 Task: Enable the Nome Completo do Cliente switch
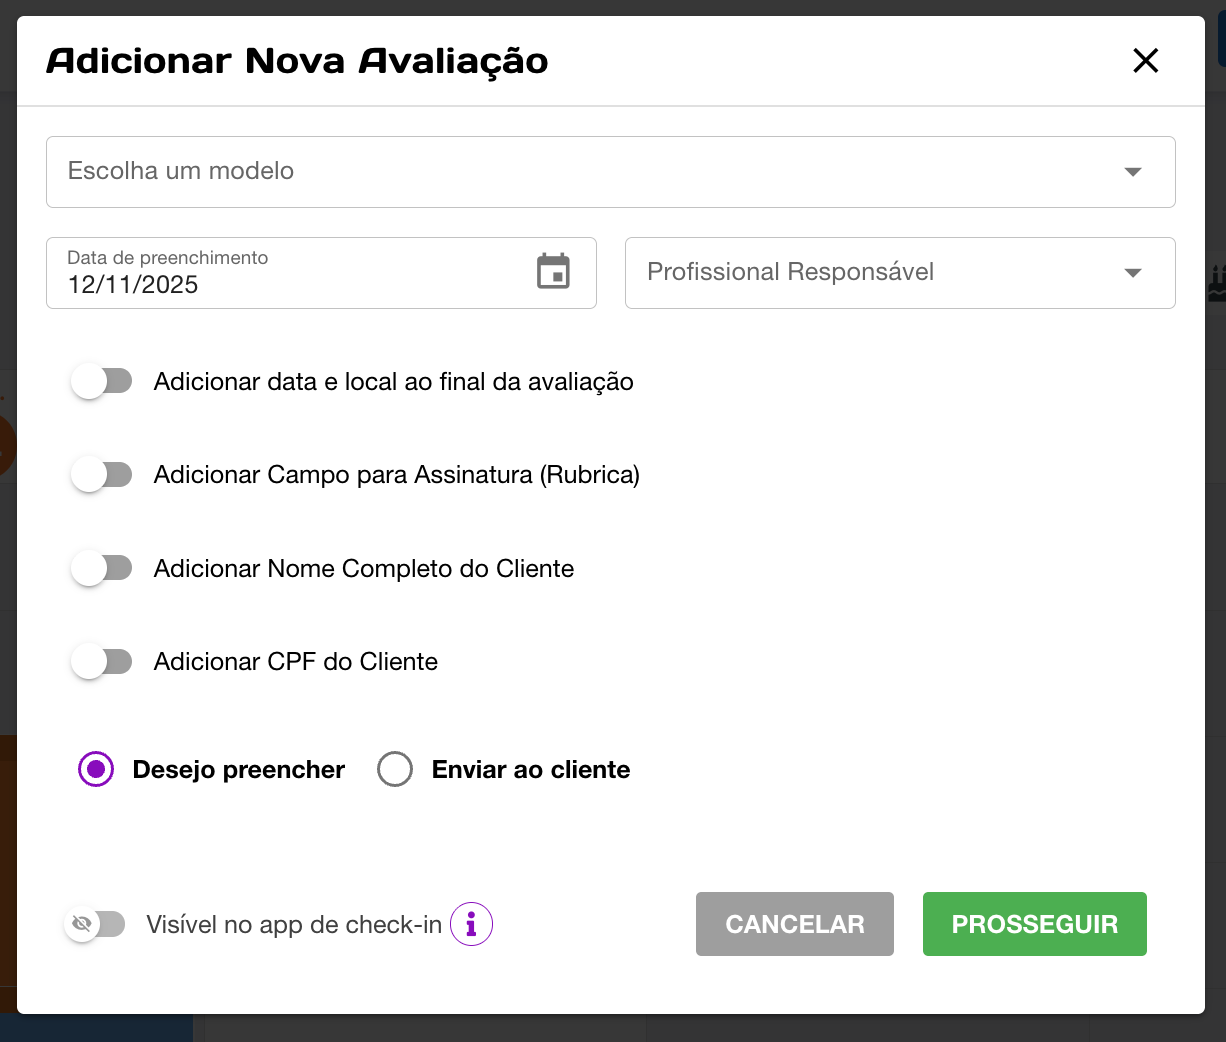point(101,568)
